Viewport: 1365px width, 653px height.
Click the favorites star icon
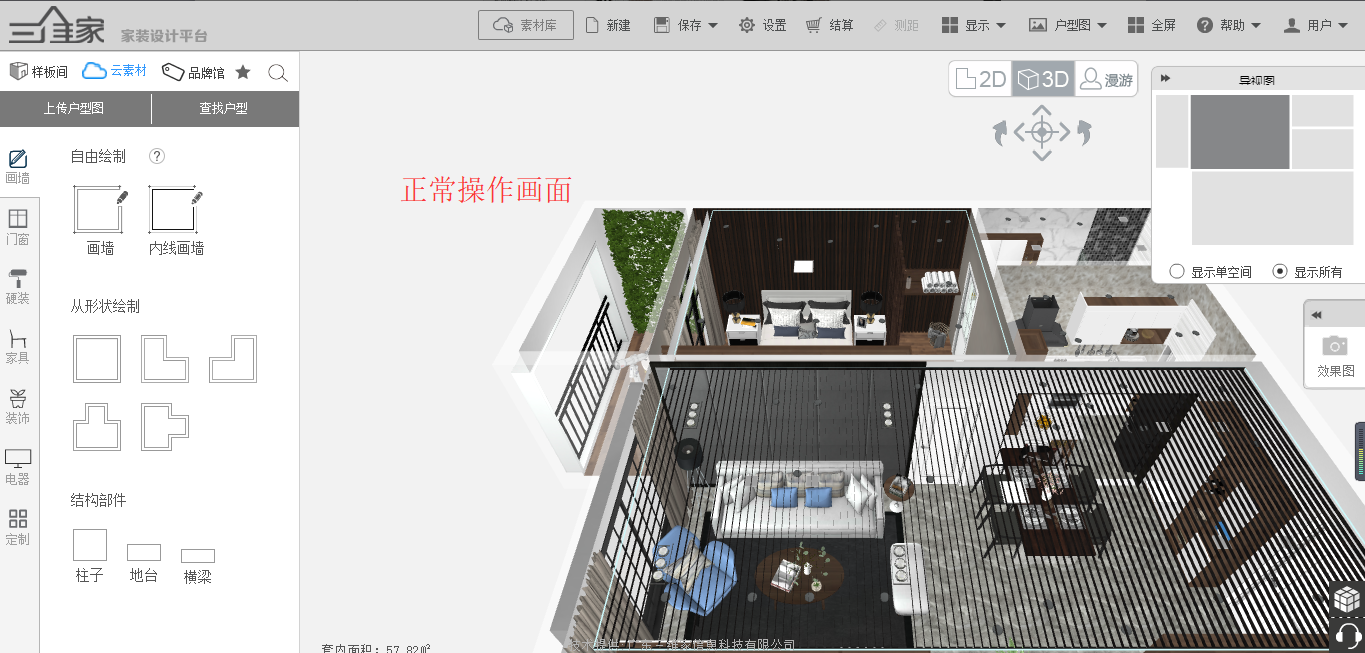243,72
